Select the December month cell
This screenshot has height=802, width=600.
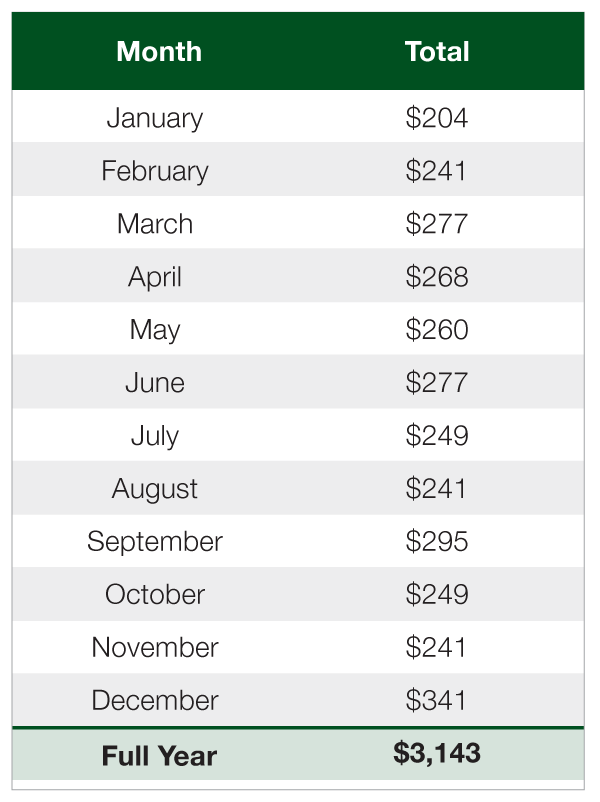pyautogui.click(x=155, y=701)
